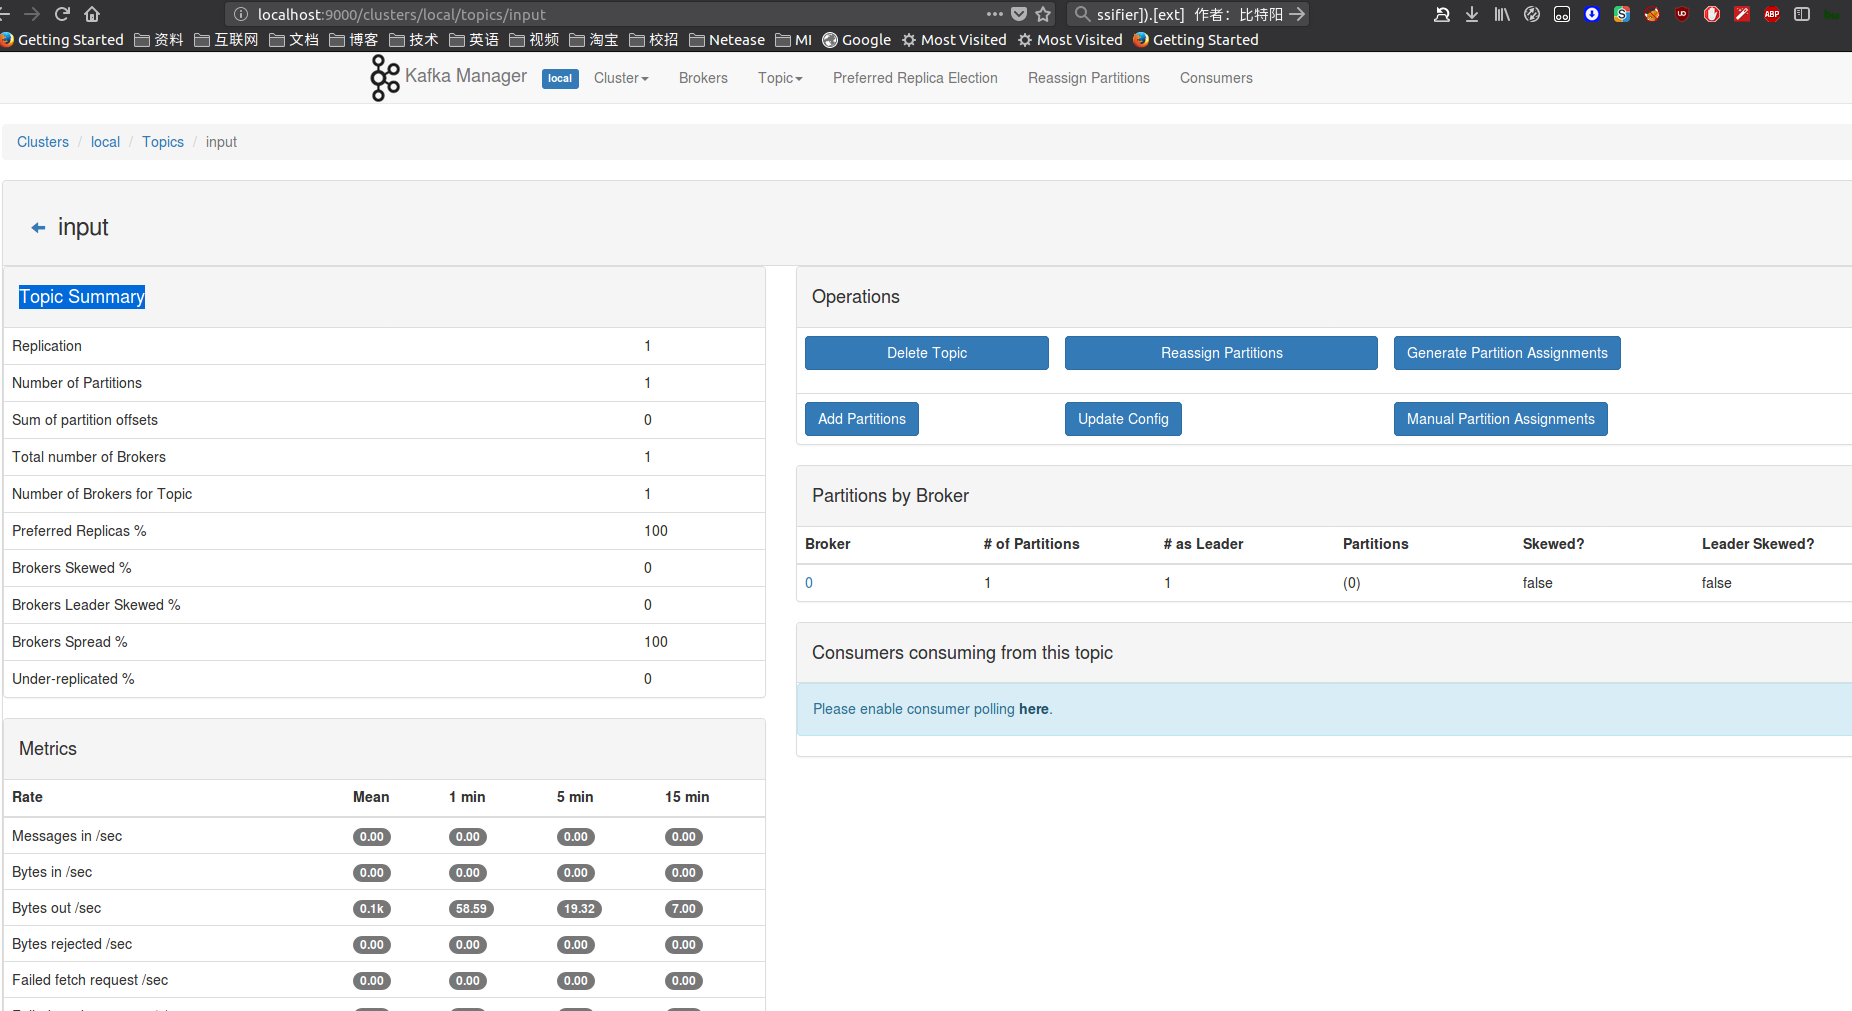Open the Library bookshelf icon
This screenshot has width=1852, height=1011.
coord(1502,14)
